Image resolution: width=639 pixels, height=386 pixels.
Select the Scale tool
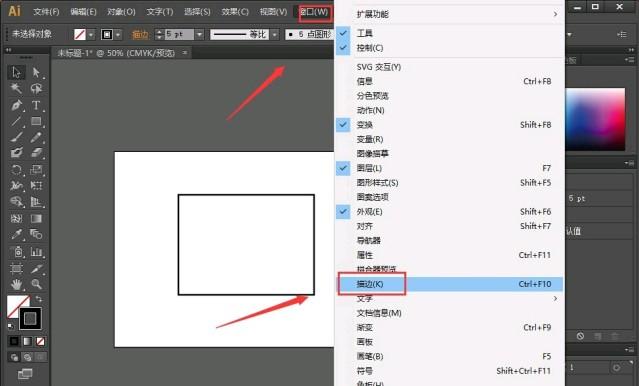coord(36,170)
